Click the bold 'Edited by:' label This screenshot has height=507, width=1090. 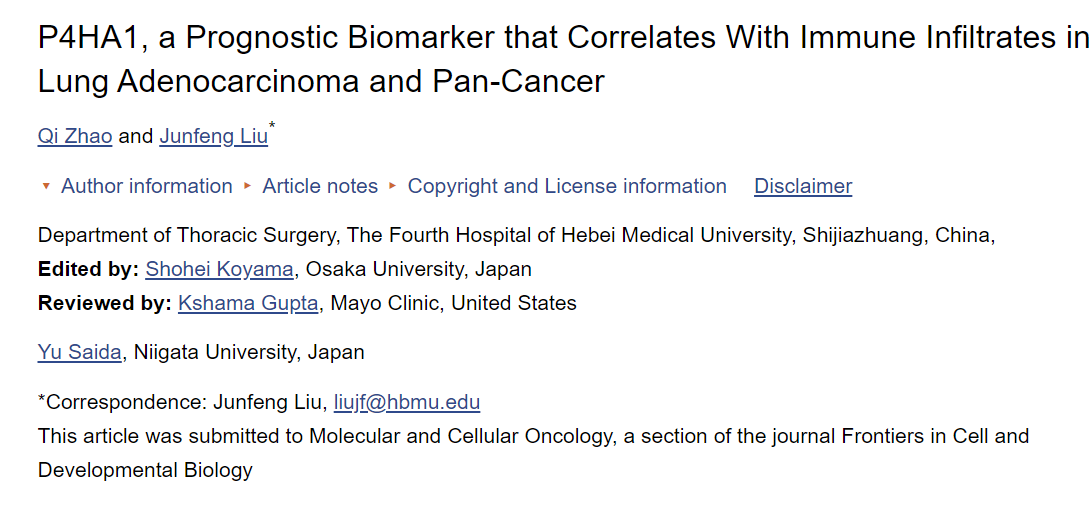click(89, 269)
